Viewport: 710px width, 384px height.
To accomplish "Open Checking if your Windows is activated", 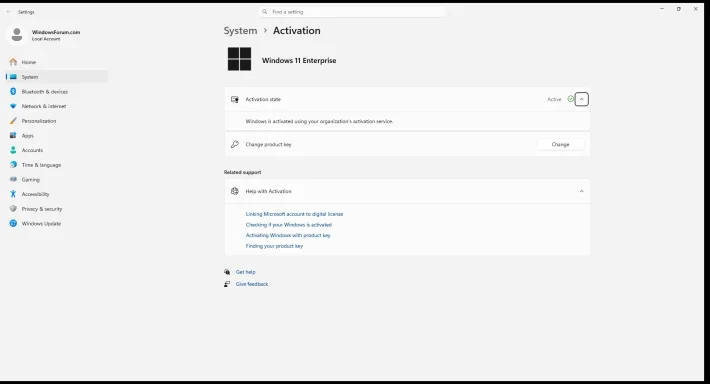I will coord(289,225).
